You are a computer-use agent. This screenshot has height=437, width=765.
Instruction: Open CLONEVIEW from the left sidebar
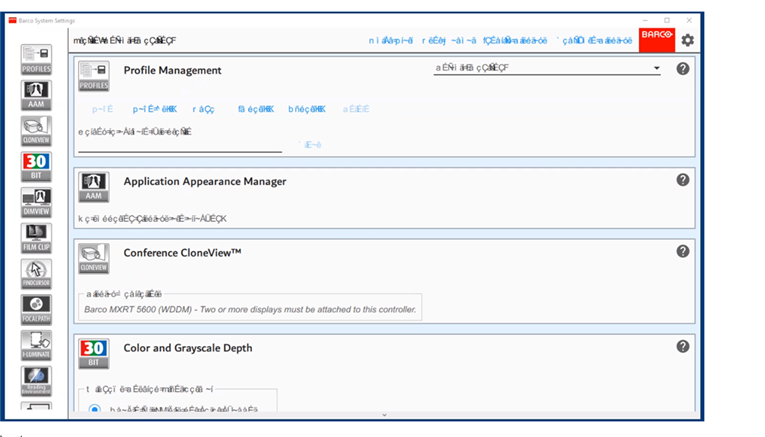pyautogui.click(x=36, y=130)
